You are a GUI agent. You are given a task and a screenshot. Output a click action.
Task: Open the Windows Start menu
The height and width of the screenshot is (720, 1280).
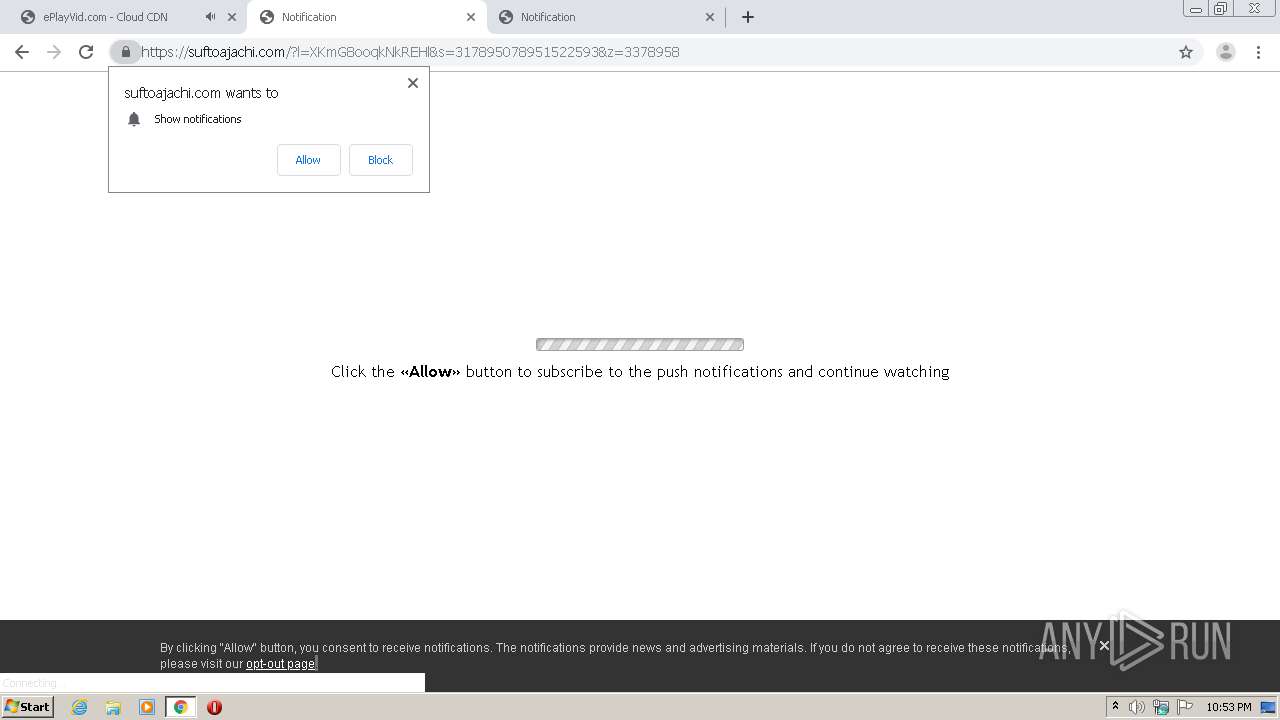(x=28, y=707)
